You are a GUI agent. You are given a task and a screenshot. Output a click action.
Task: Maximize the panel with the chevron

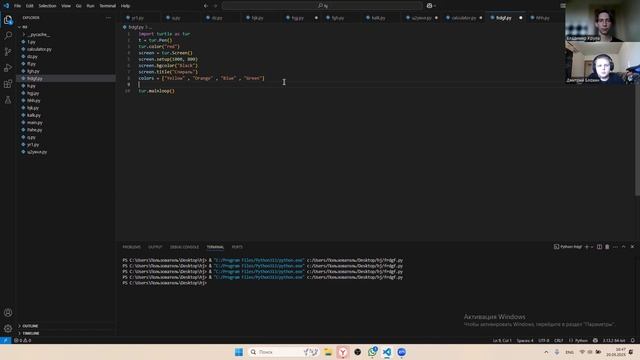pos(624,247)
